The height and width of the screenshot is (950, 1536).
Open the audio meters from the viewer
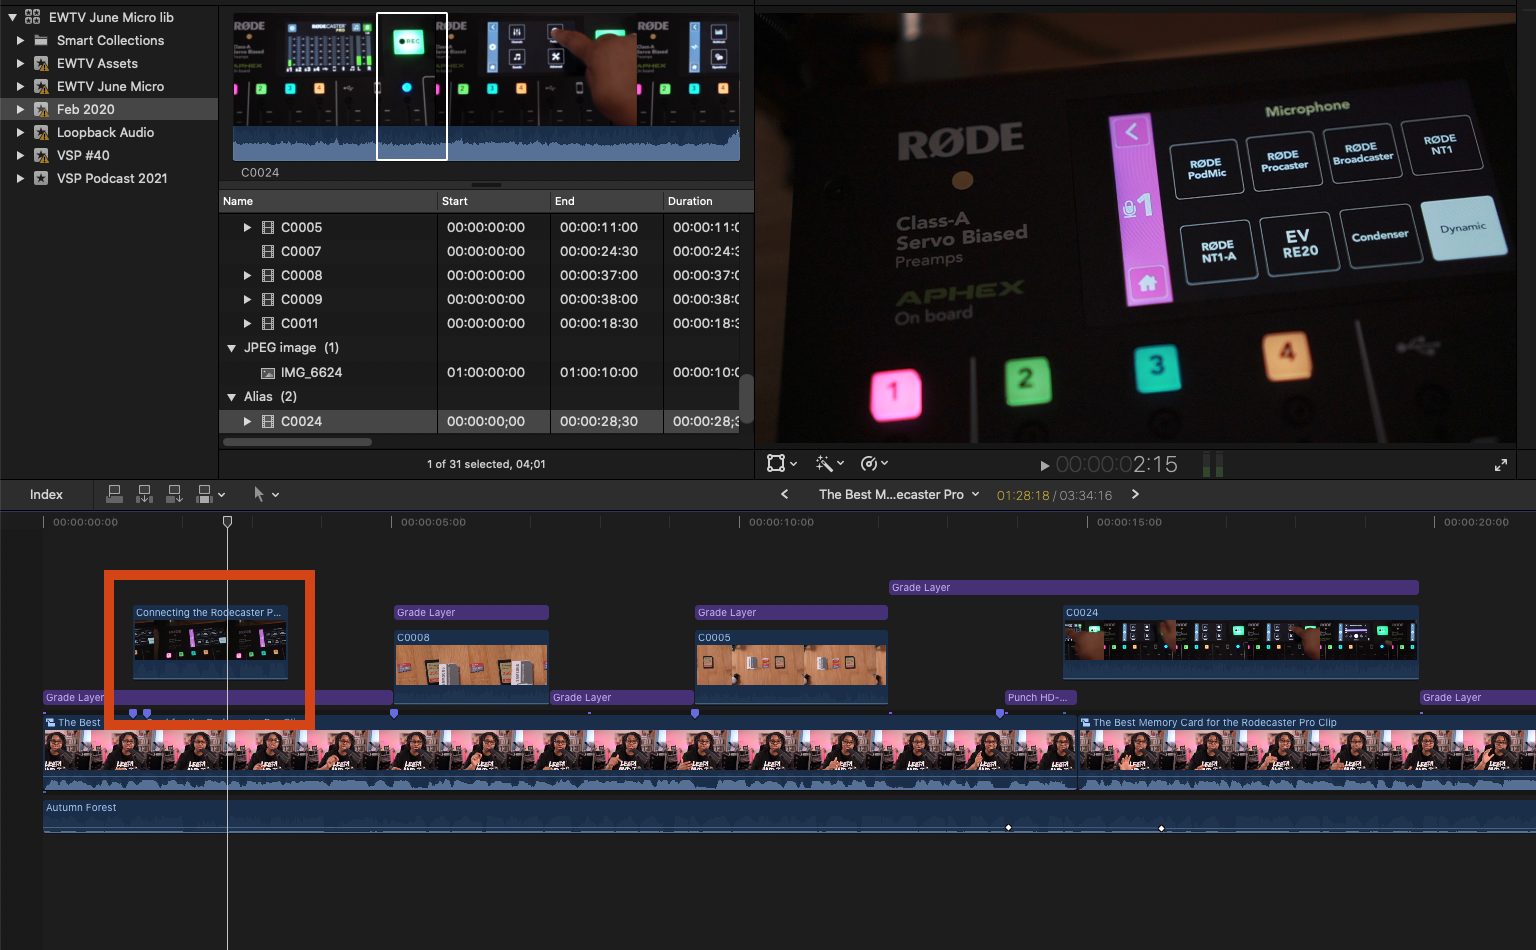(x=1212, y=464)
